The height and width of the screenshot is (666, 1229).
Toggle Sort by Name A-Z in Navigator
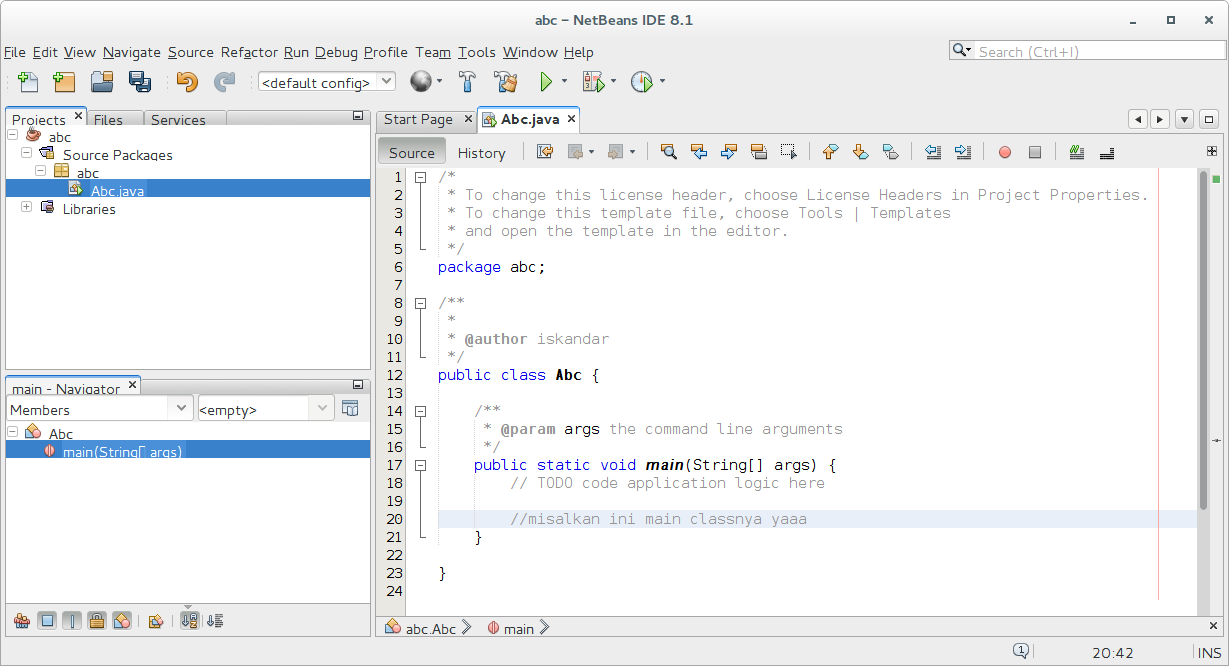pyautogui.click(x=190, y=621)
